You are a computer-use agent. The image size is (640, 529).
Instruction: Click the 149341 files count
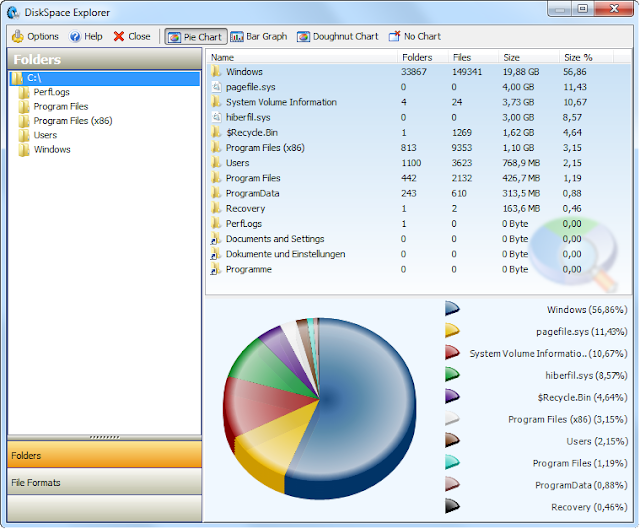coord(467,72)
